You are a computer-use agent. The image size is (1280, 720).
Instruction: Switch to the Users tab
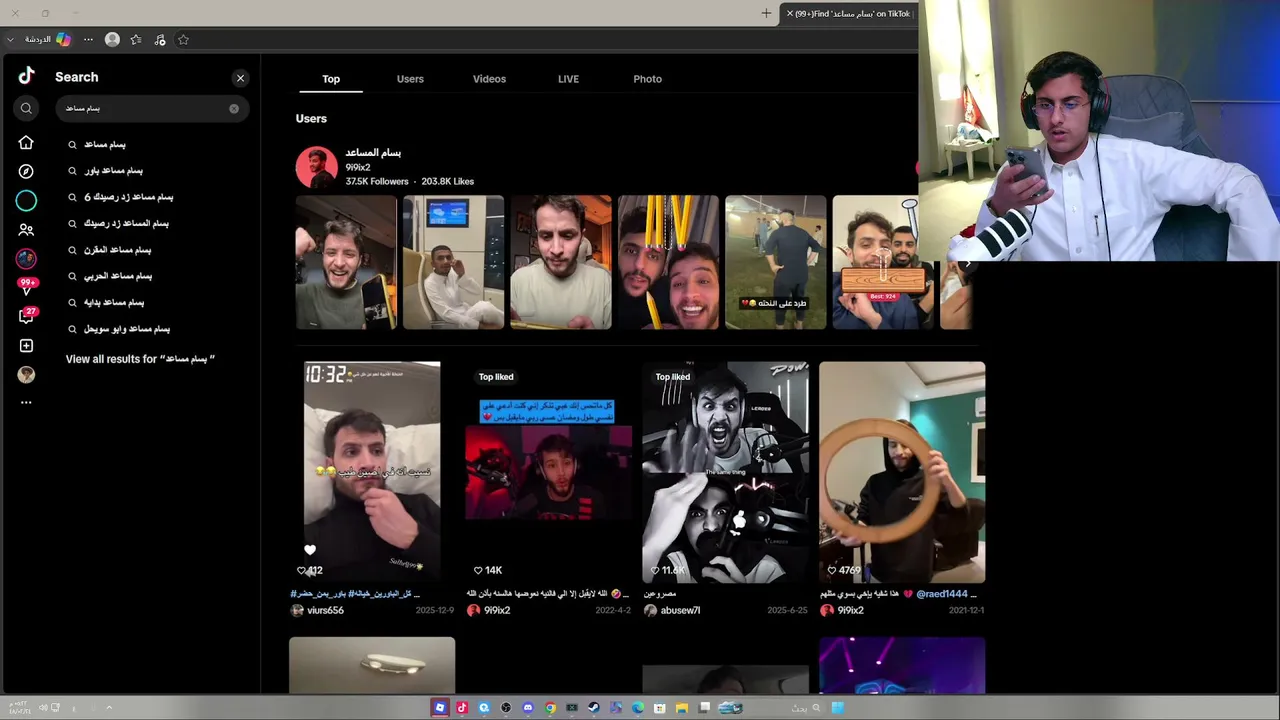[410, 79]
